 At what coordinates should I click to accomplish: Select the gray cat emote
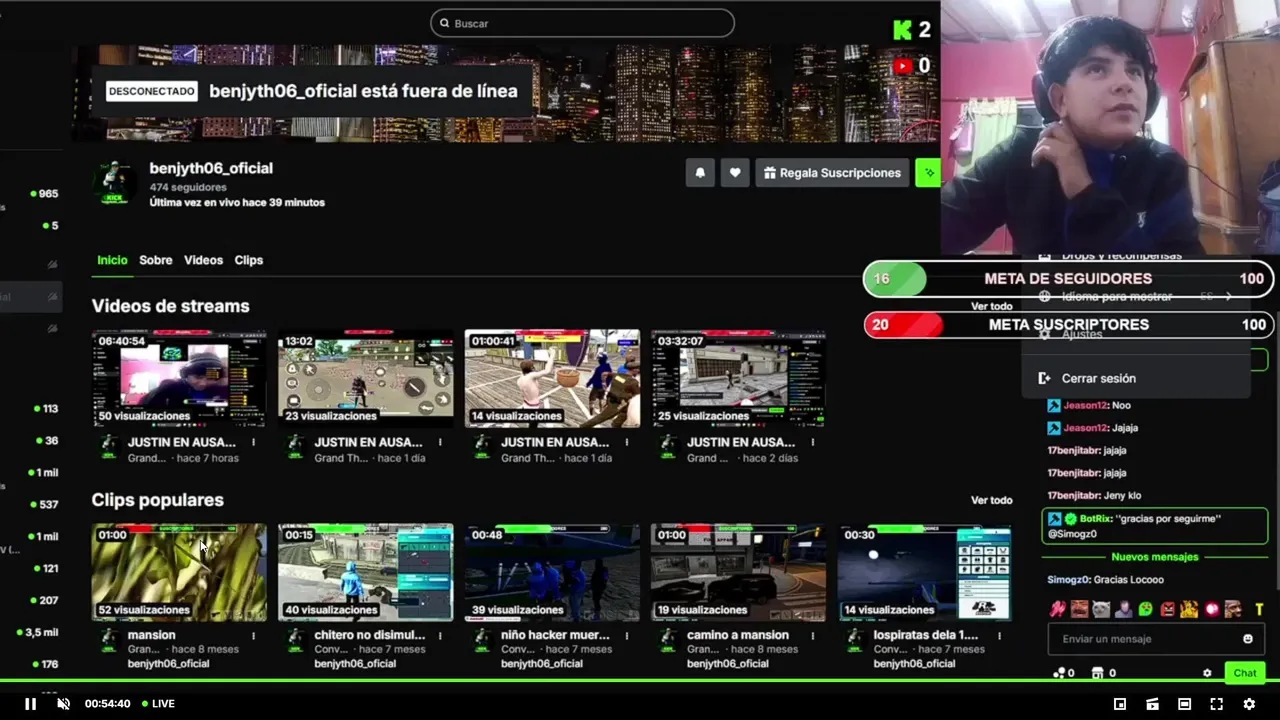pyautogui.click(x=1101, y=609)
